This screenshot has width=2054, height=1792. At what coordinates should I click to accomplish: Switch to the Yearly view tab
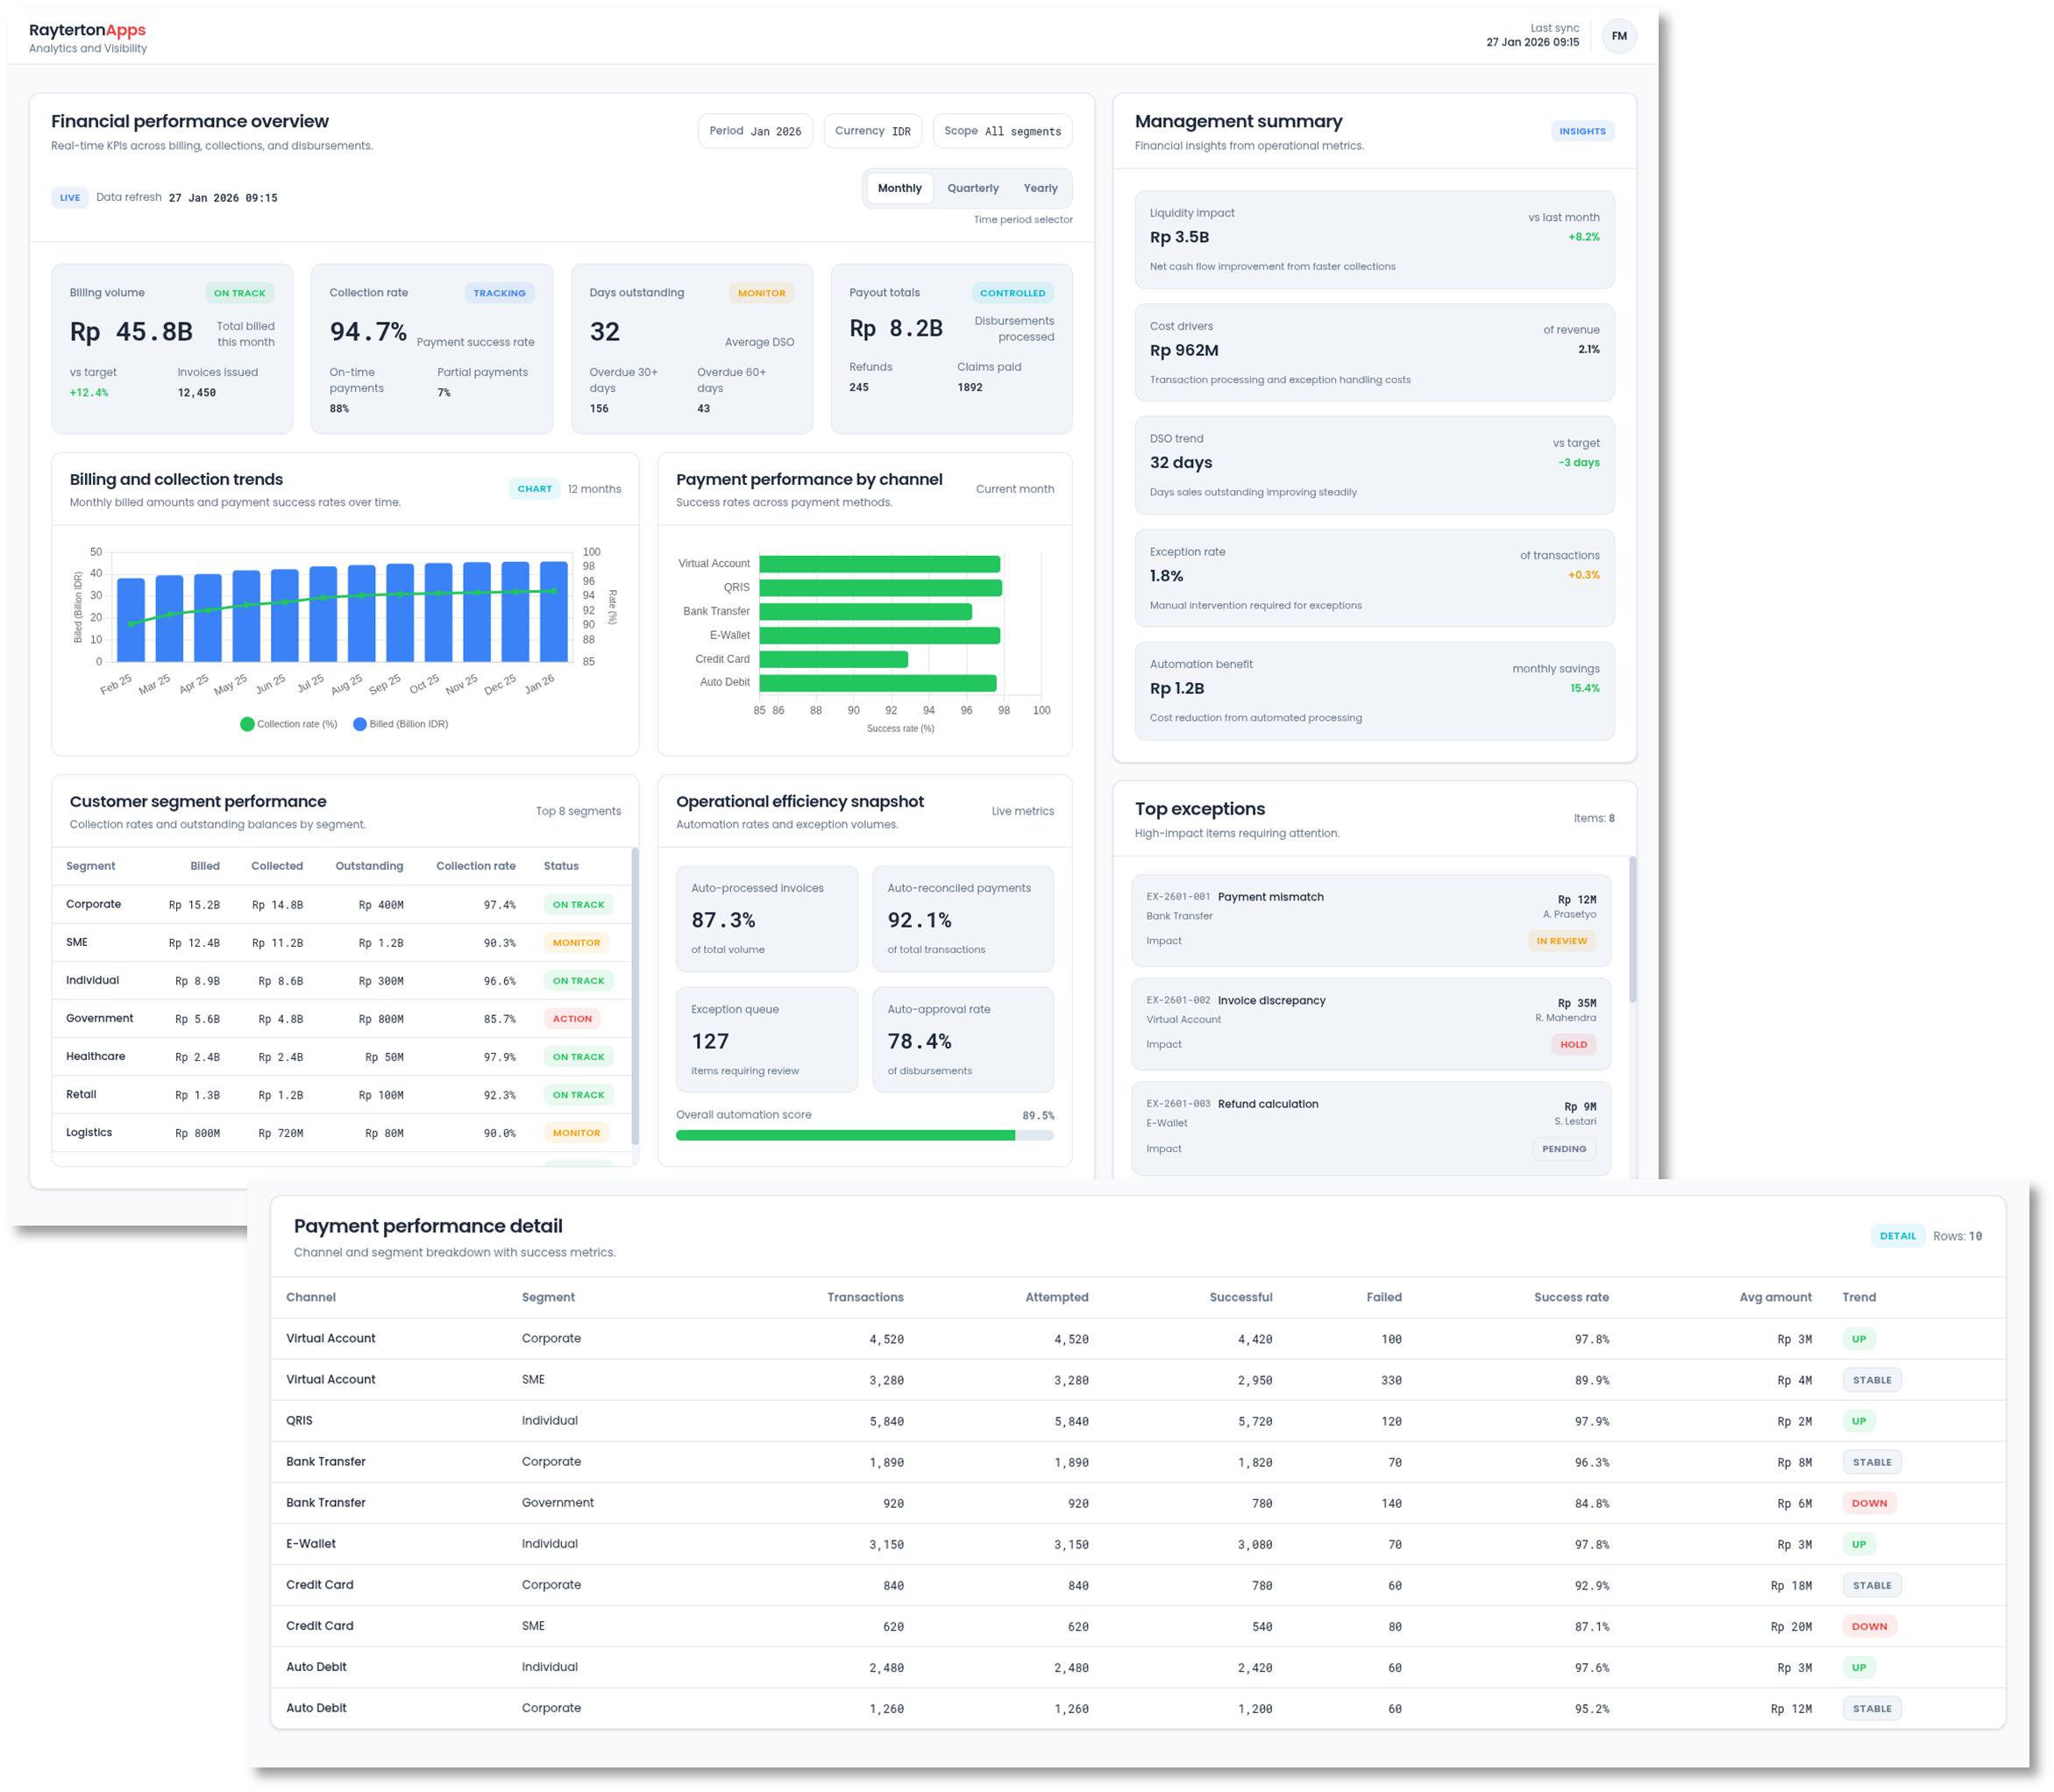click(1040, 188)
